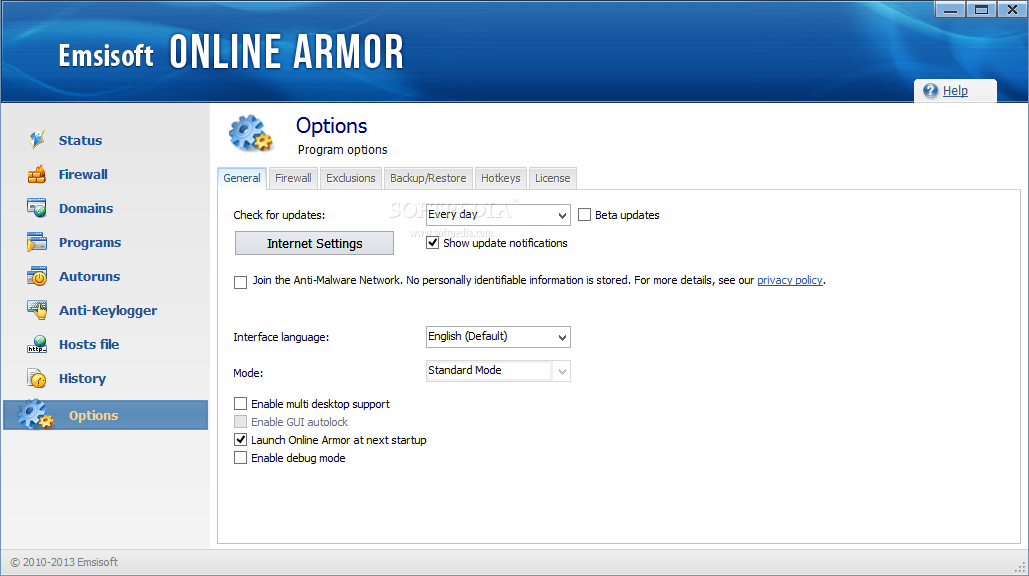Expand the Check for updates dropdown
The image size is (1029, 576).
[x=498, y=215]
